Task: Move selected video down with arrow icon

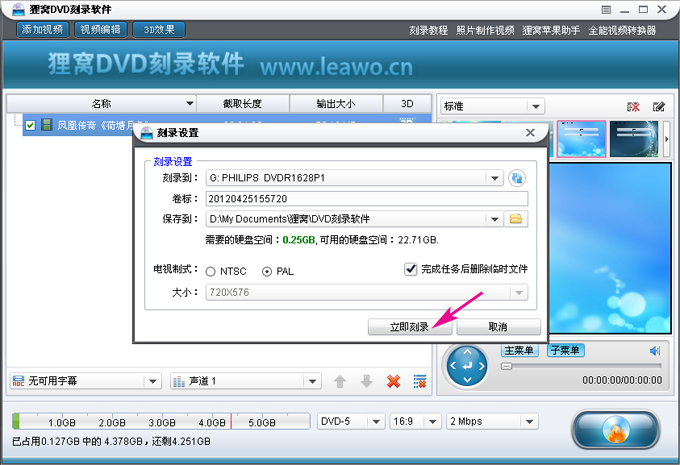Action: (x=366, y=381)
